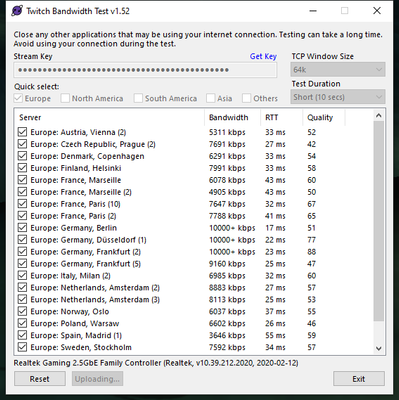Click the 17 ms RTT value
Screen dimensions: 399x400
275,228
